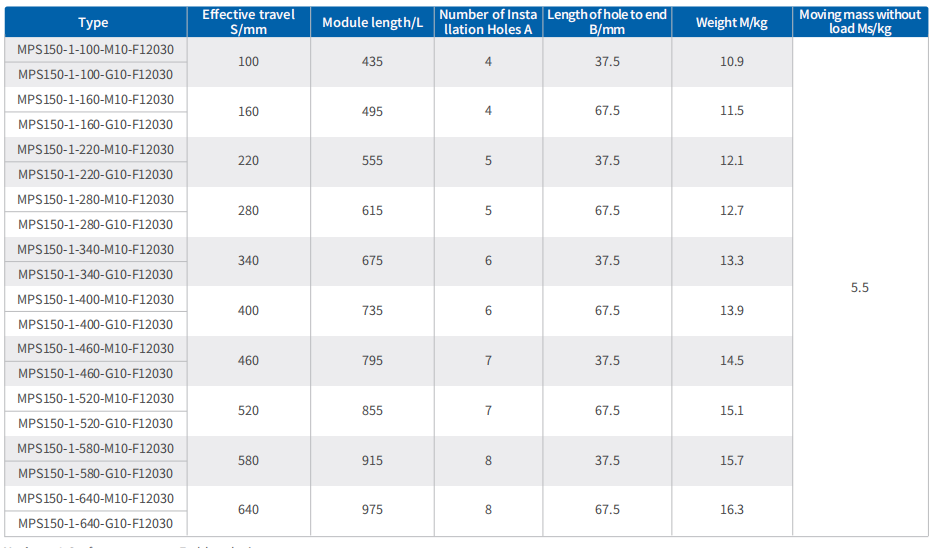Select moving mass value 5.5
The height and width of the screenshot is (548, 938).
[x=860, y=288]
